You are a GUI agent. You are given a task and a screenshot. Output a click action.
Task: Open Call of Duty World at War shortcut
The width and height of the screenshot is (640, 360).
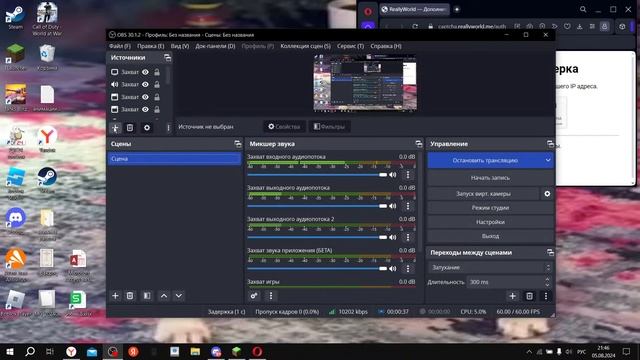47,19
